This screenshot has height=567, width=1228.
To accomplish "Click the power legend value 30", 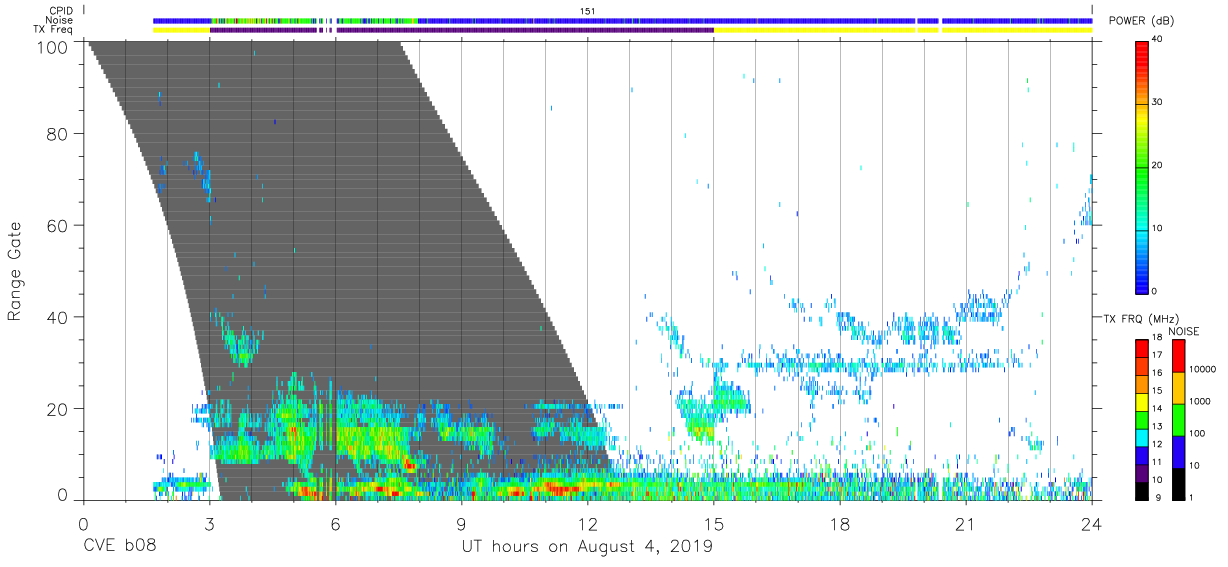I will 1157,102.
